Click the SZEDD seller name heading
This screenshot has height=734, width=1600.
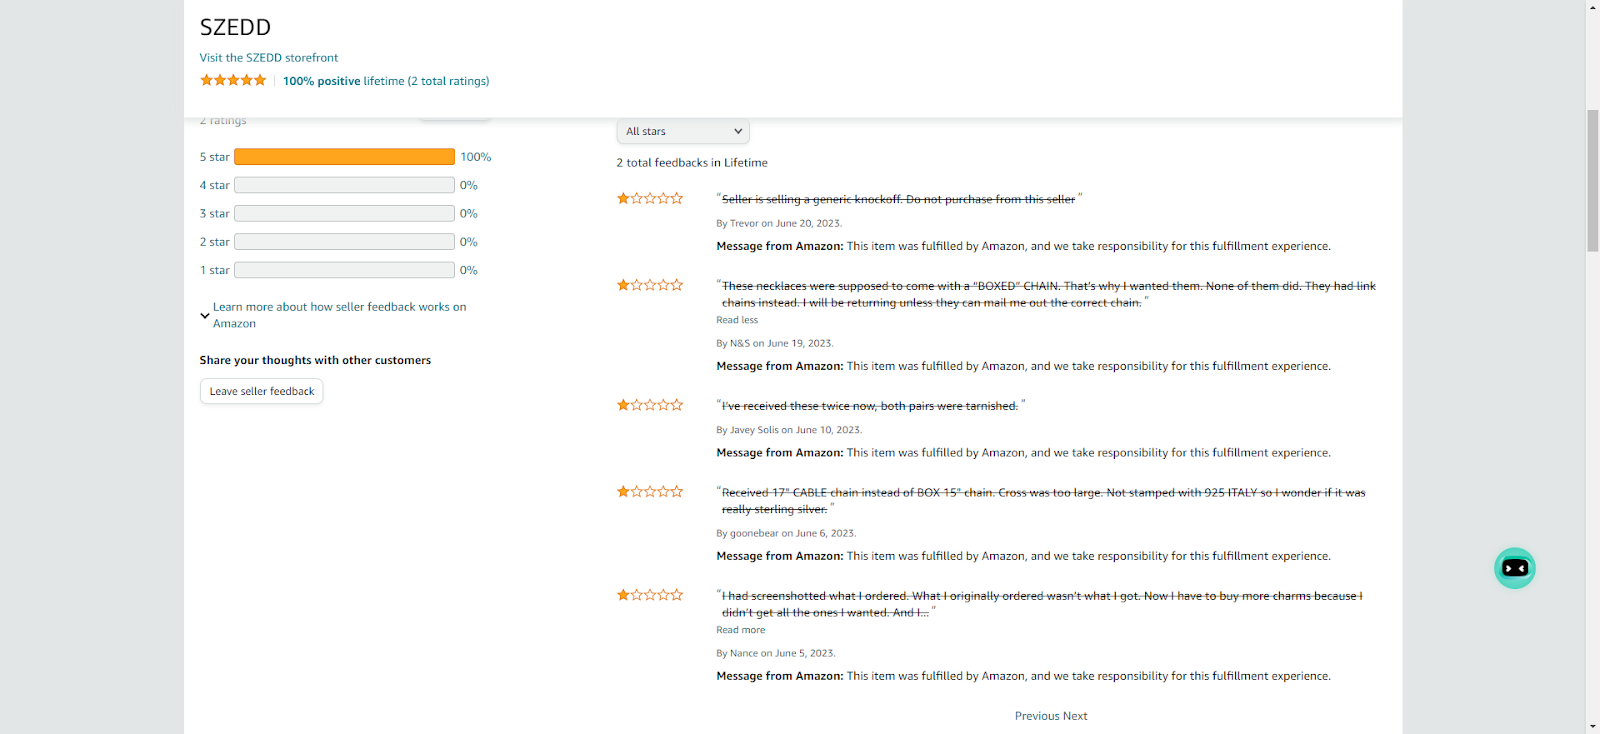coord(235,27)
